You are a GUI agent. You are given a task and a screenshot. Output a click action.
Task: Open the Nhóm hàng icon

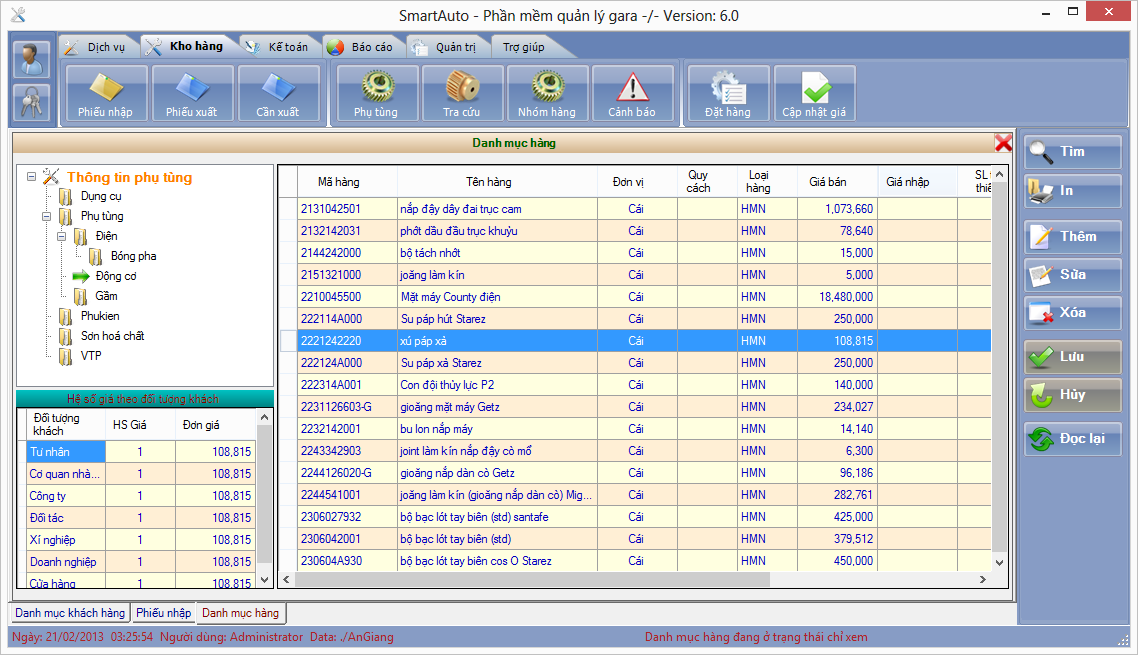pyautogui.click(x=547, y=93)
